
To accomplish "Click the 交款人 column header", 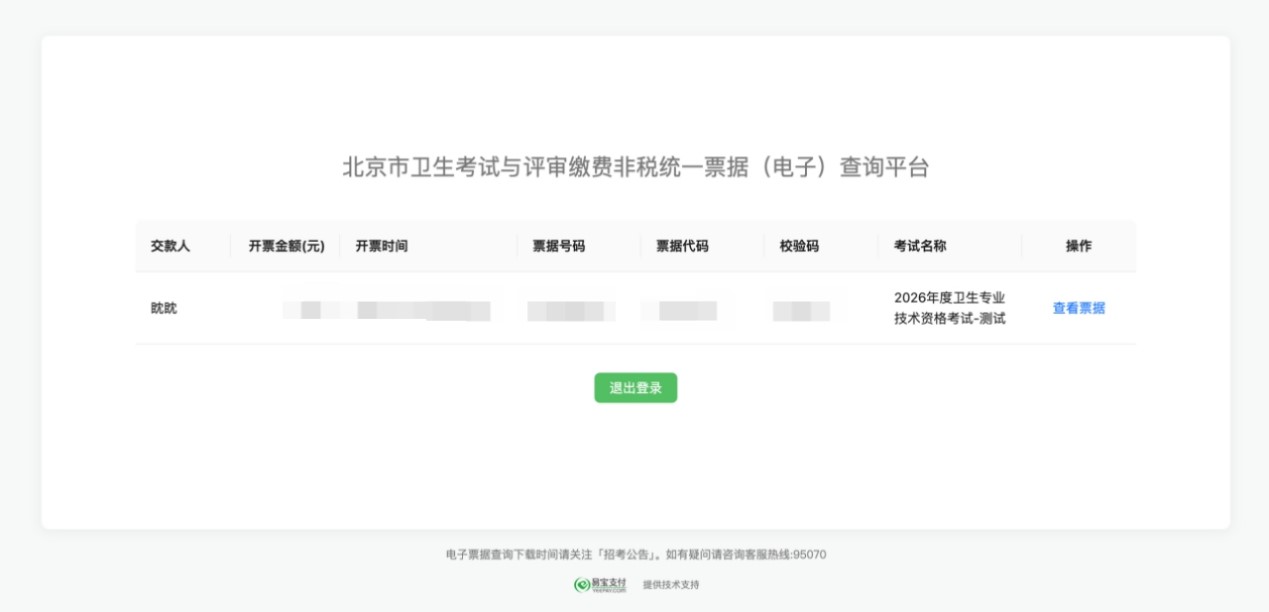I will click(170, 246).
